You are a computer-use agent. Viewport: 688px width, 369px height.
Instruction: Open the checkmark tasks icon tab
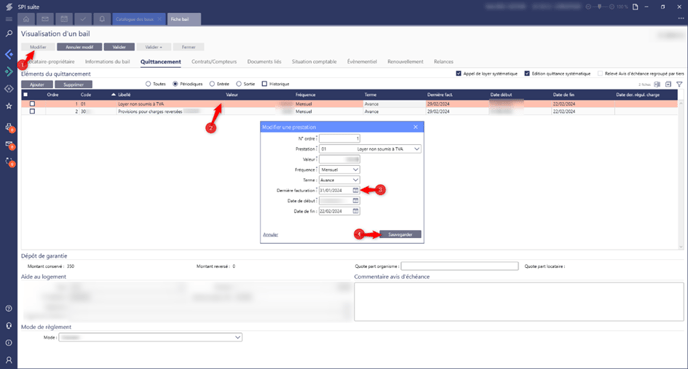[83, 19]
